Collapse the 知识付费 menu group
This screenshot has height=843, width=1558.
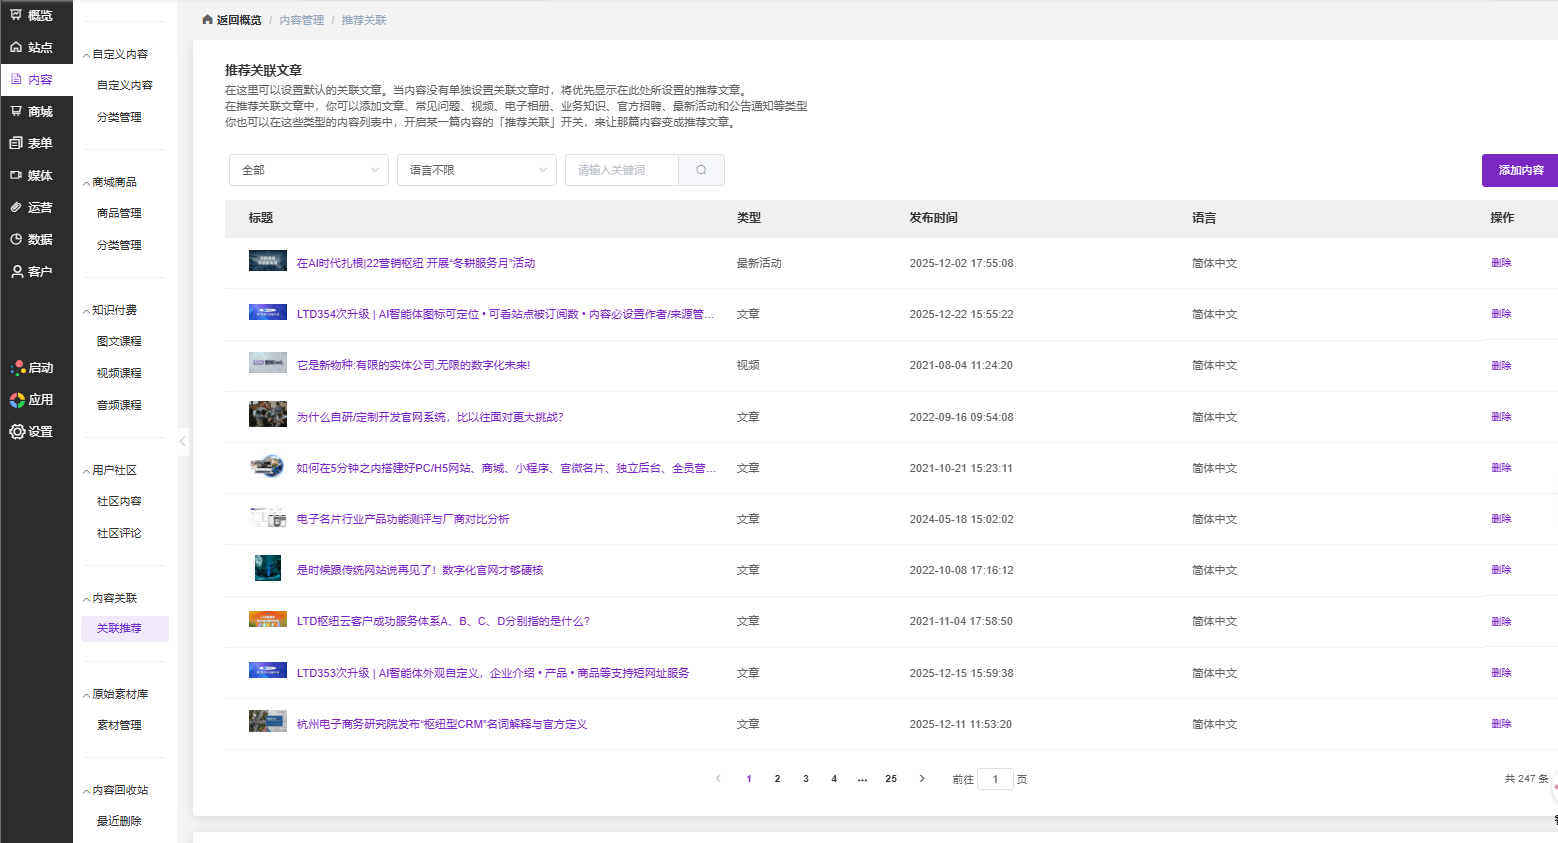pos(113,310)
